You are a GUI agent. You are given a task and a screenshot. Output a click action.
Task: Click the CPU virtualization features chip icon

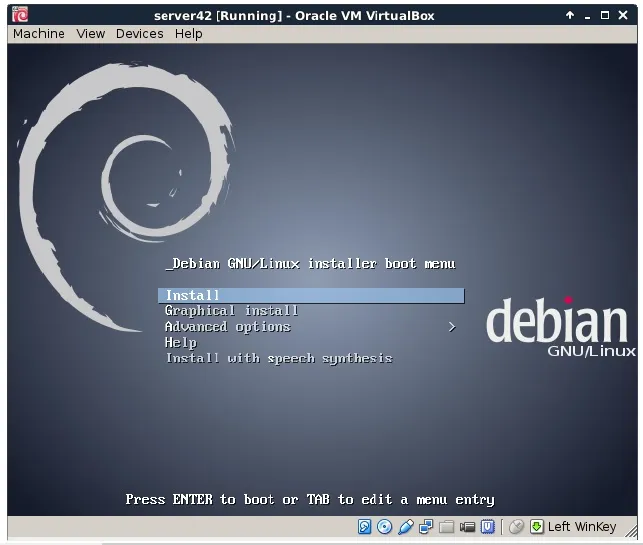pyautogui.click(x=488, y=527)
